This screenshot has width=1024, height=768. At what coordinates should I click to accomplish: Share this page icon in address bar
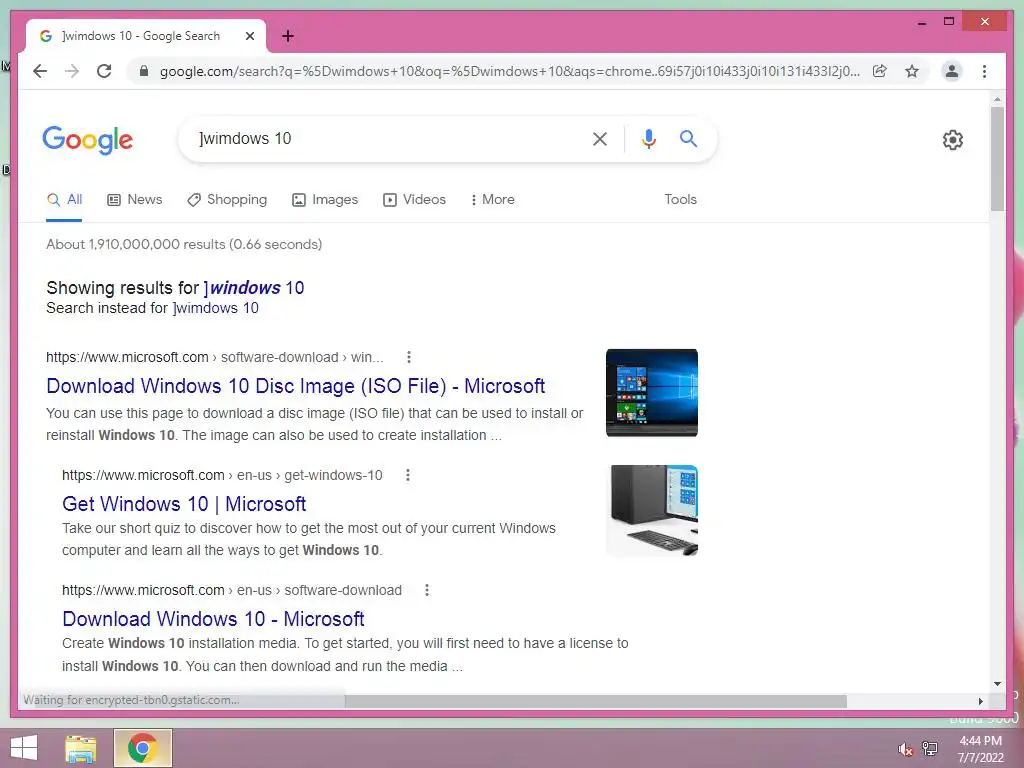coord(880,71)
